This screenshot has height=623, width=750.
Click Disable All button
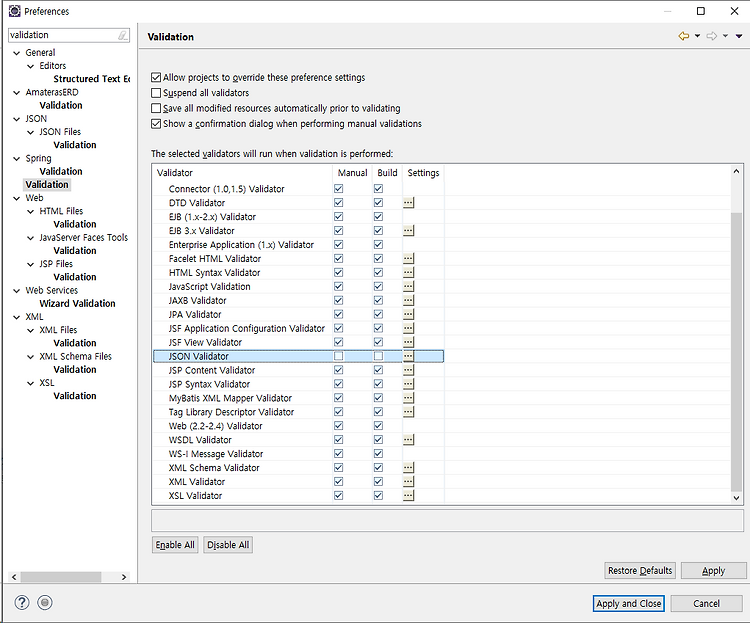click(x=228, y=545)
